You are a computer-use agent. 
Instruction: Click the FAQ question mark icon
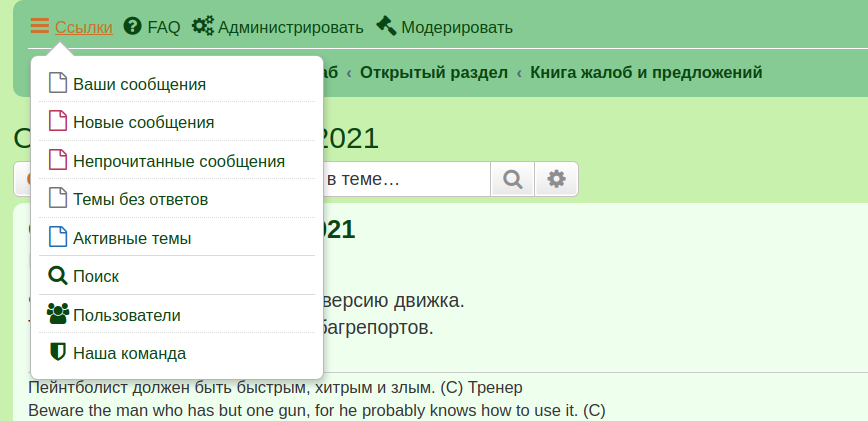tap(133, 27)
